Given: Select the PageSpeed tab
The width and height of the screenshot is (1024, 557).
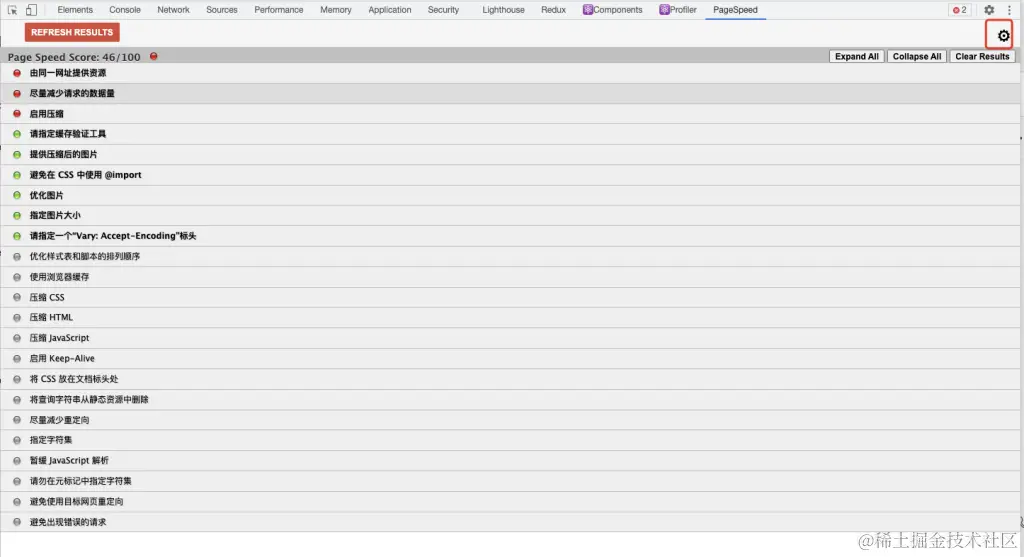Looking at the screenshot, I should (735, 10).
